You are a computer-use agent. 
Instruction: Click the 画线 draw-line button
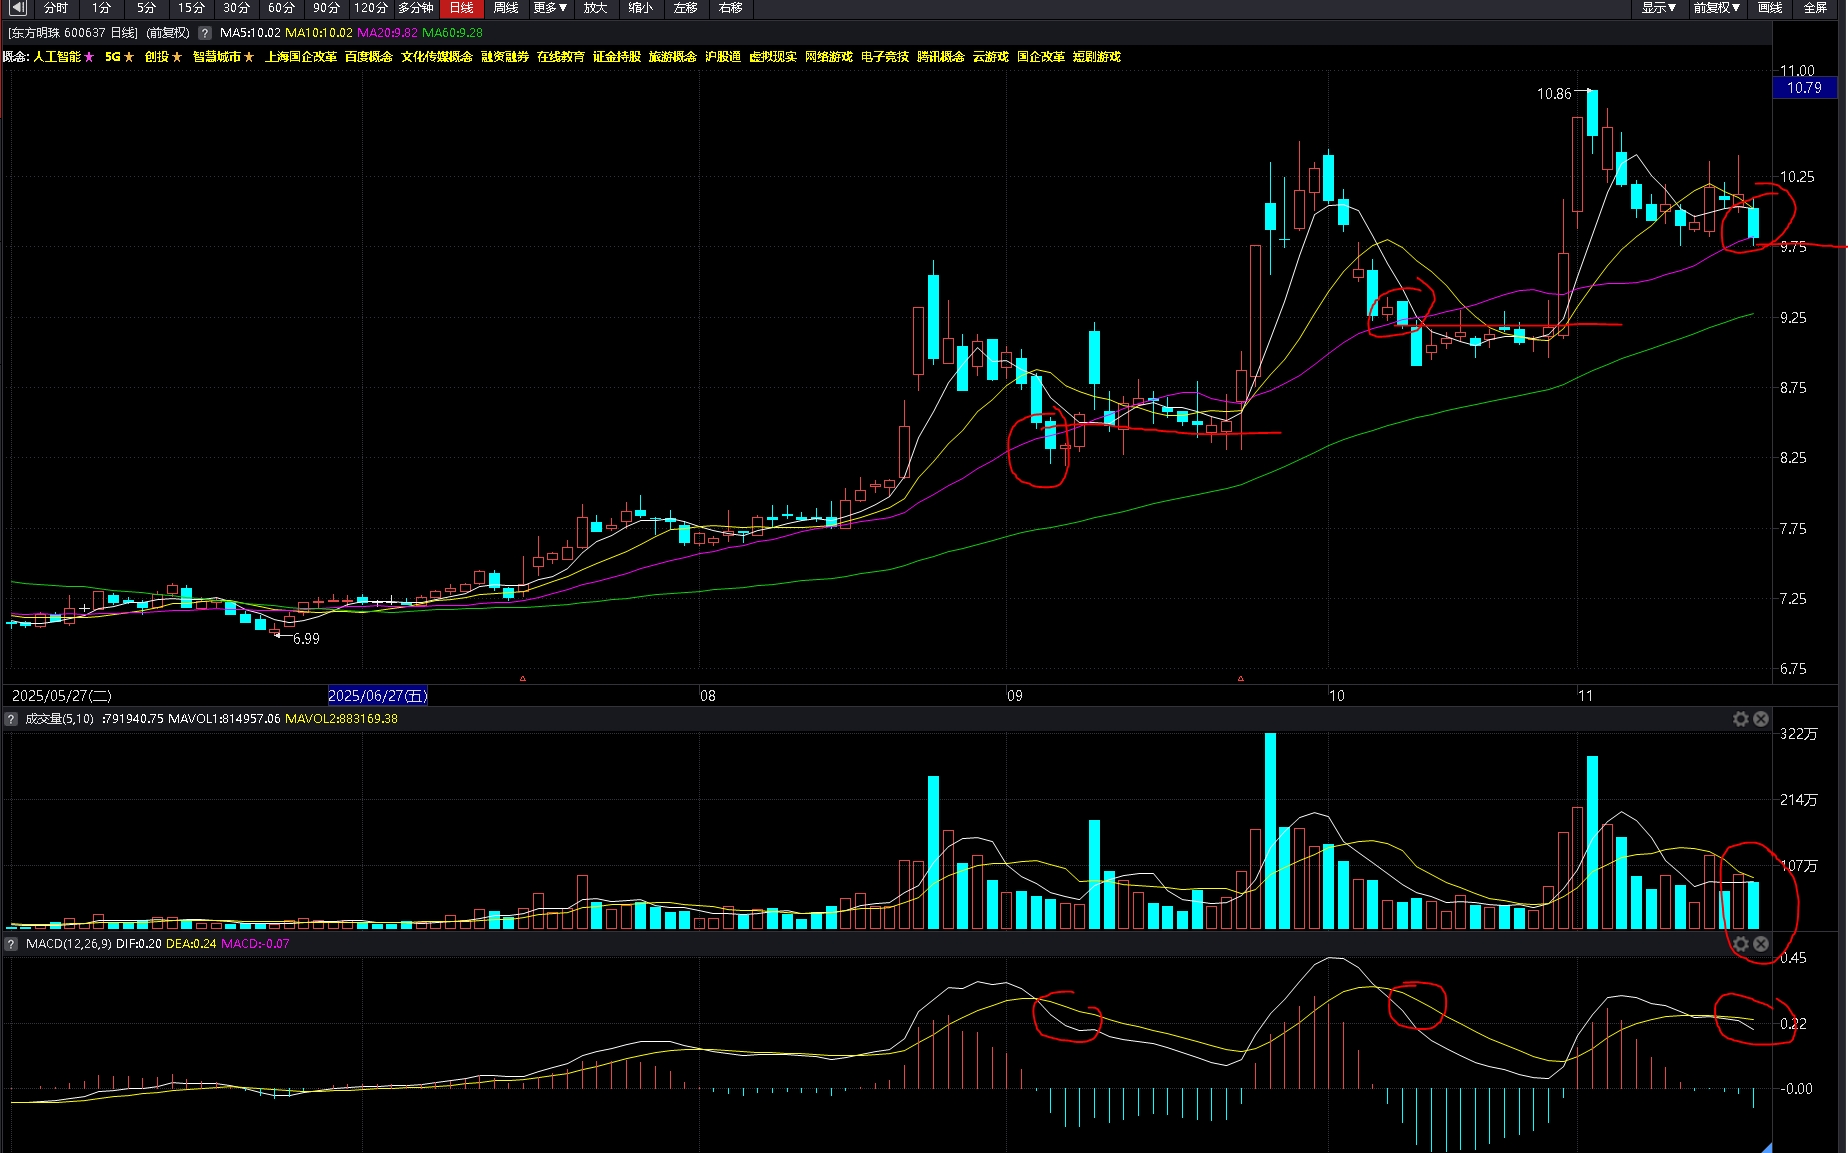[1770, 8]
